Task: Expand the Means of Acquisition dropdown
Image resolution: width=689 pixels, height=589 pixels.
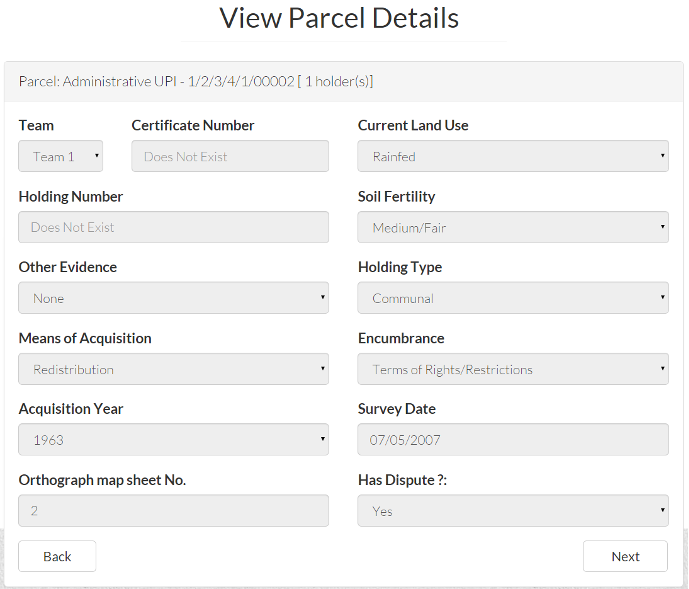Action: [x=174, y=369]
